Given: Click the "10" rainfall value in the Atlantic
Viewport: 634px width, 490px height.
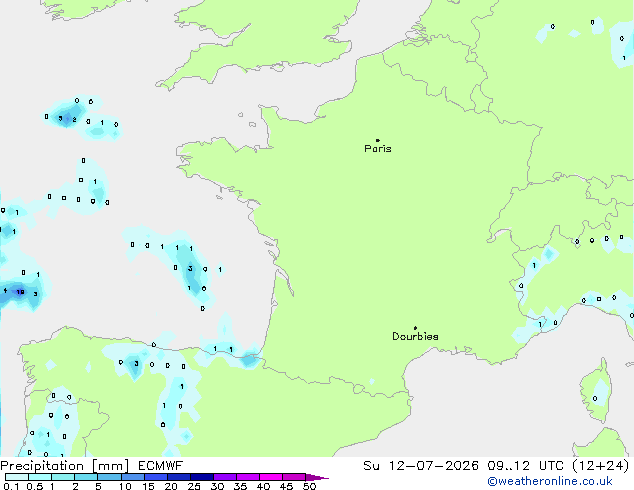Looking at the screenshot, I should coord(20,292).
